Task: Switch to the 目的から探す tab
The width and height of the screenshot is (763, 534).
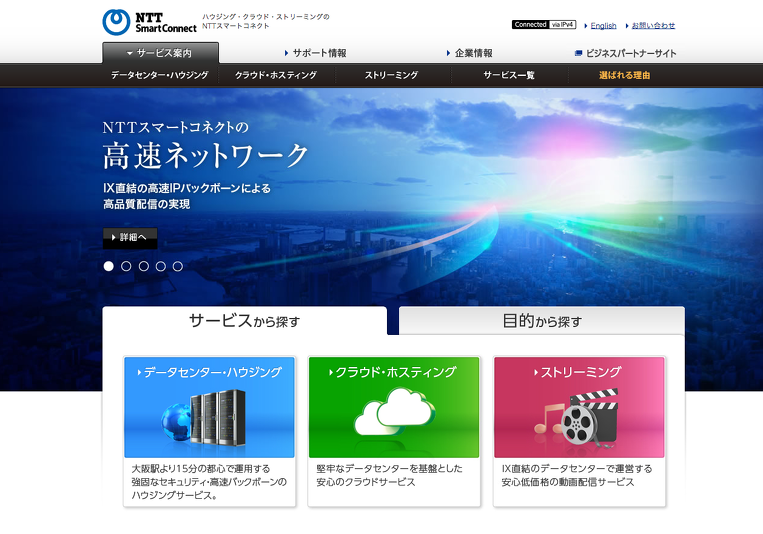Action: pyautogui.click(x=541, y=321)
